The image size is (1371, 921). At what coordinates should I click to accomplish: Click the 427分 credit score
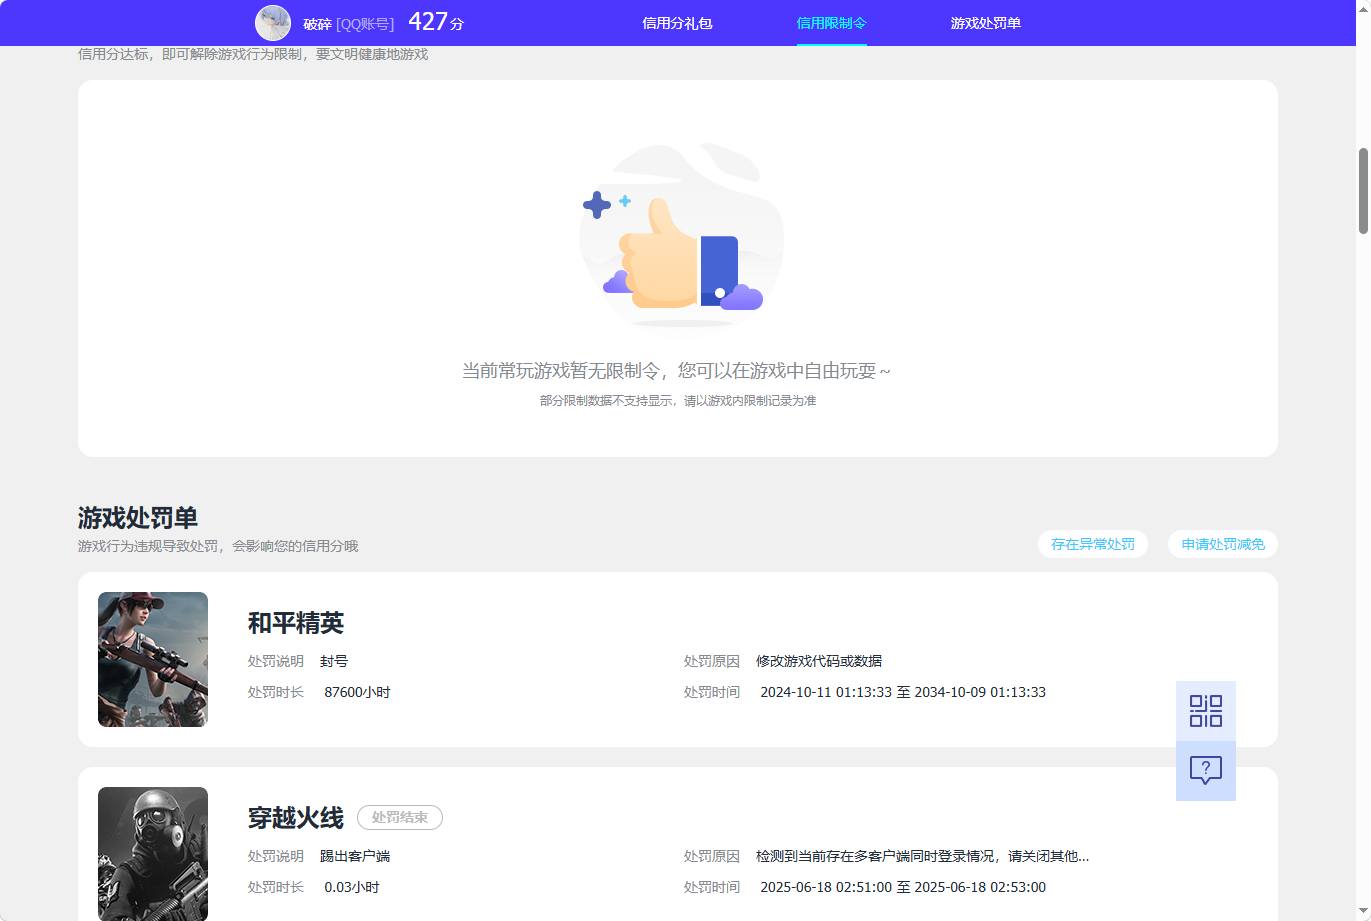[x=436, y=22]
